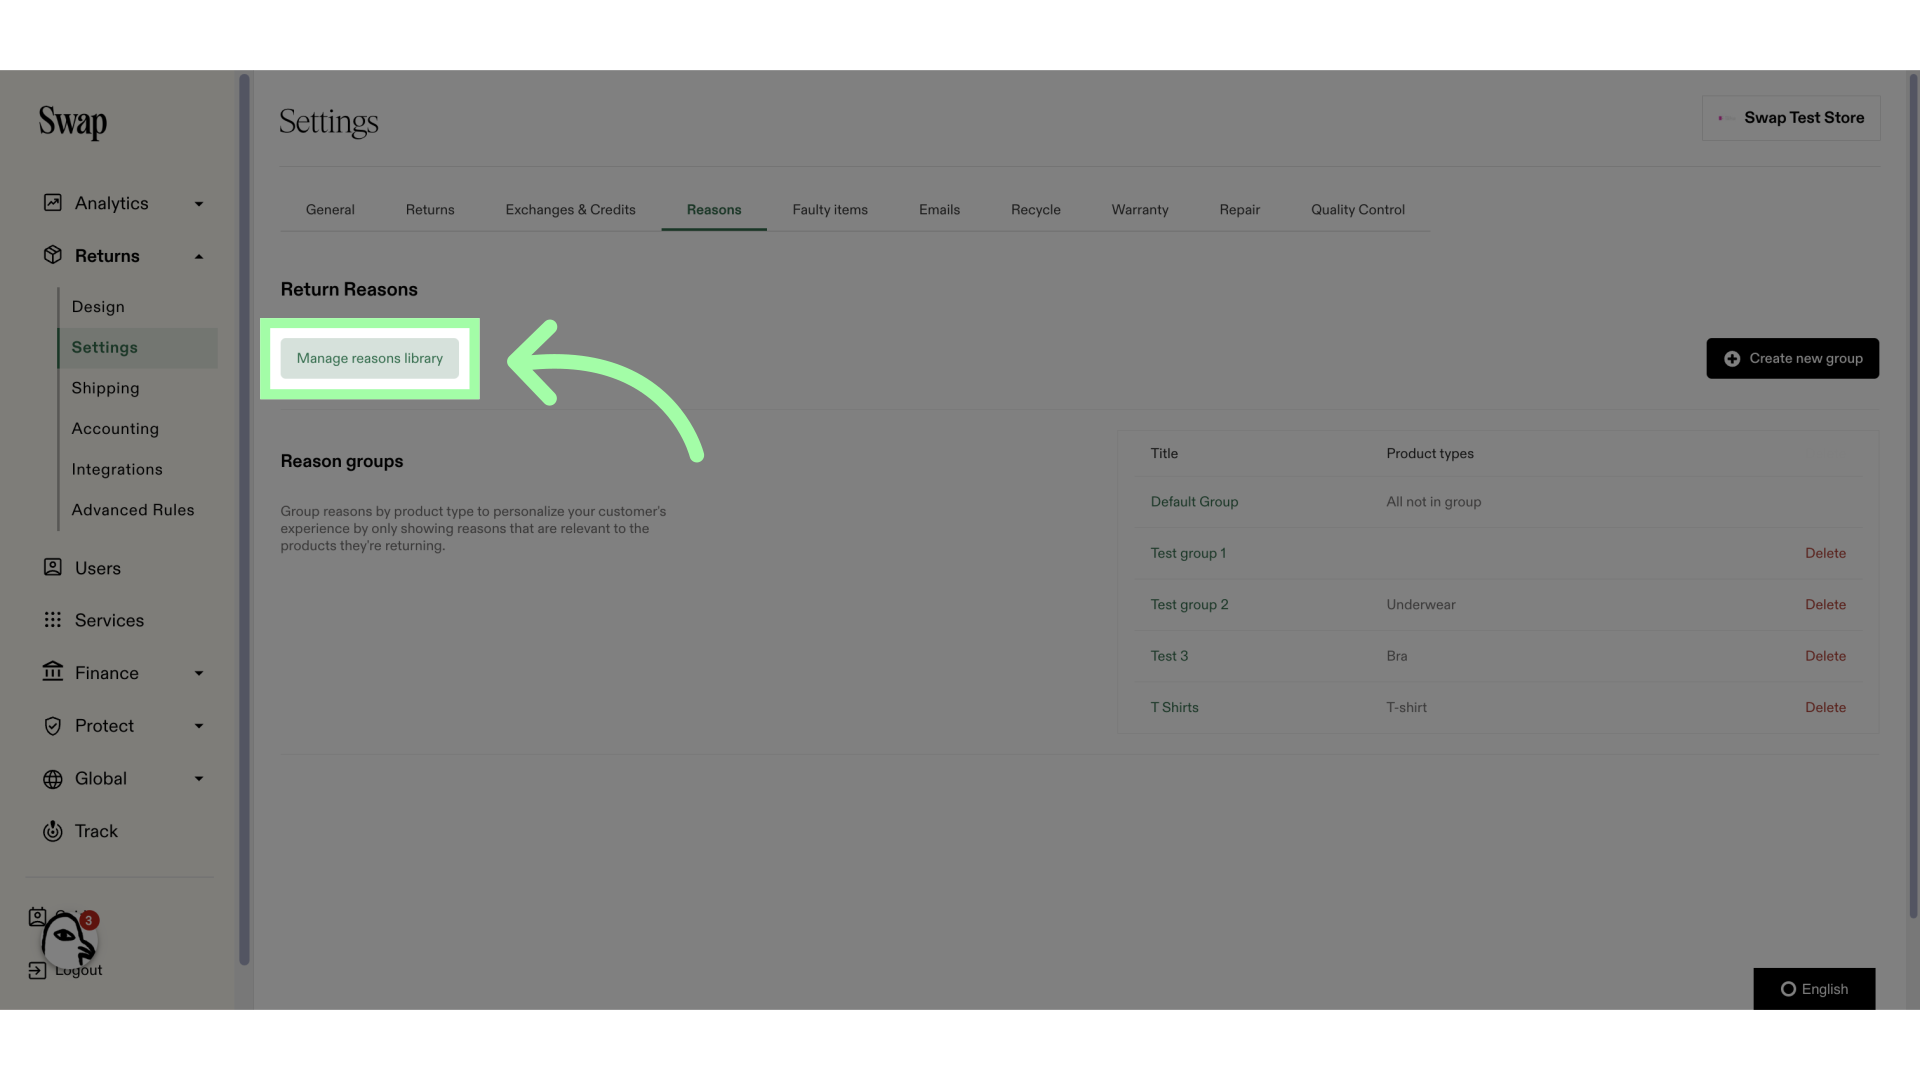1920x1080 pixels.
Task: Open the Quality Control tab
Action: (x=1358, y=210)
